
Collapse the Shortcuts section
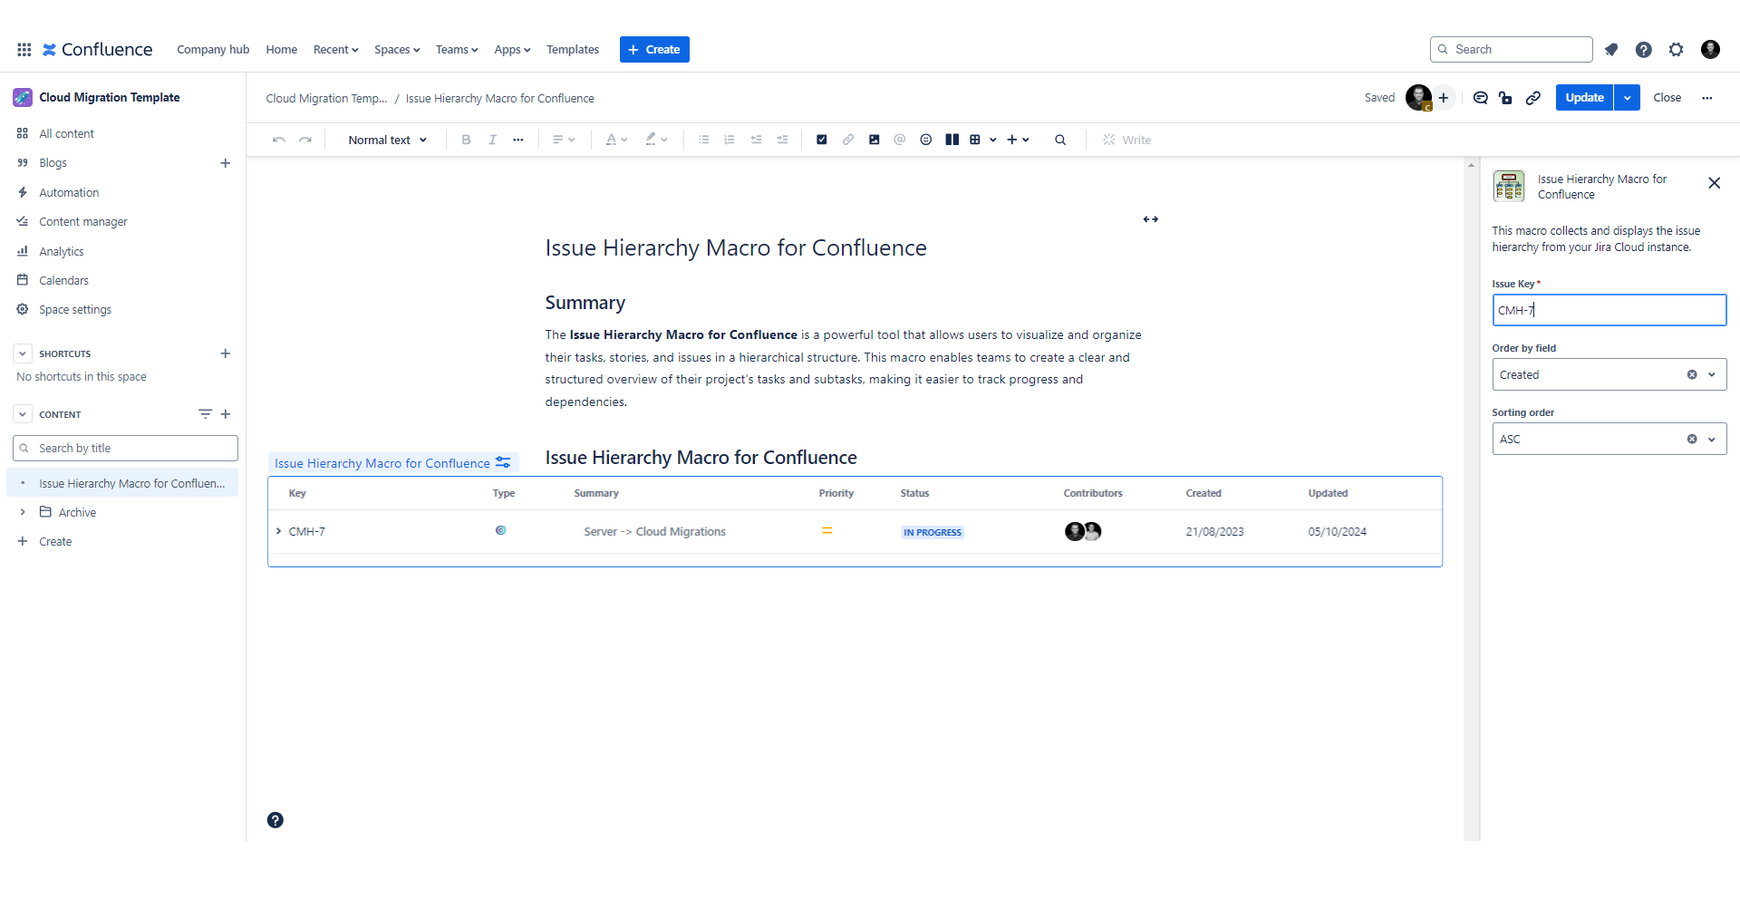pos(22,353)
